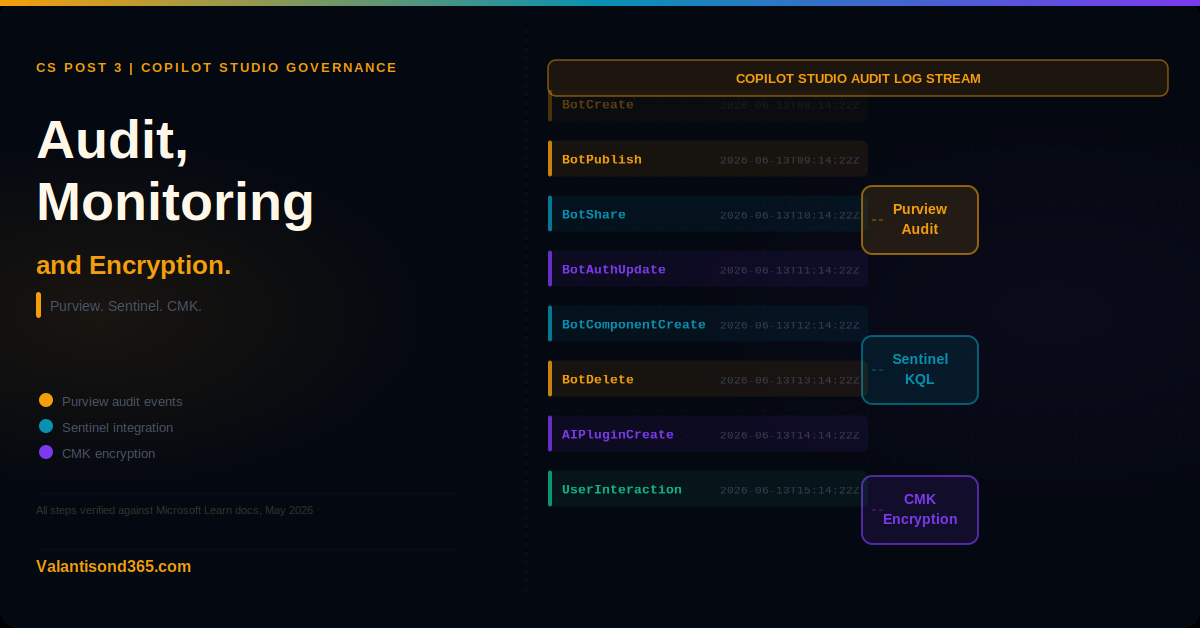1200x628 pixels.
Task: Click the BotComponentCreate timestamp 2026-06-13T12:14:22Z
Action: (790, 325)
